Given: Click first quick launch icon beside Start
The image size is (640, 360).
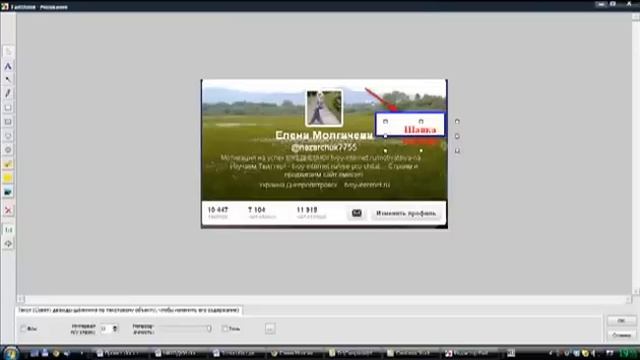Looking at the screenshot, I should tap(34, 353).
